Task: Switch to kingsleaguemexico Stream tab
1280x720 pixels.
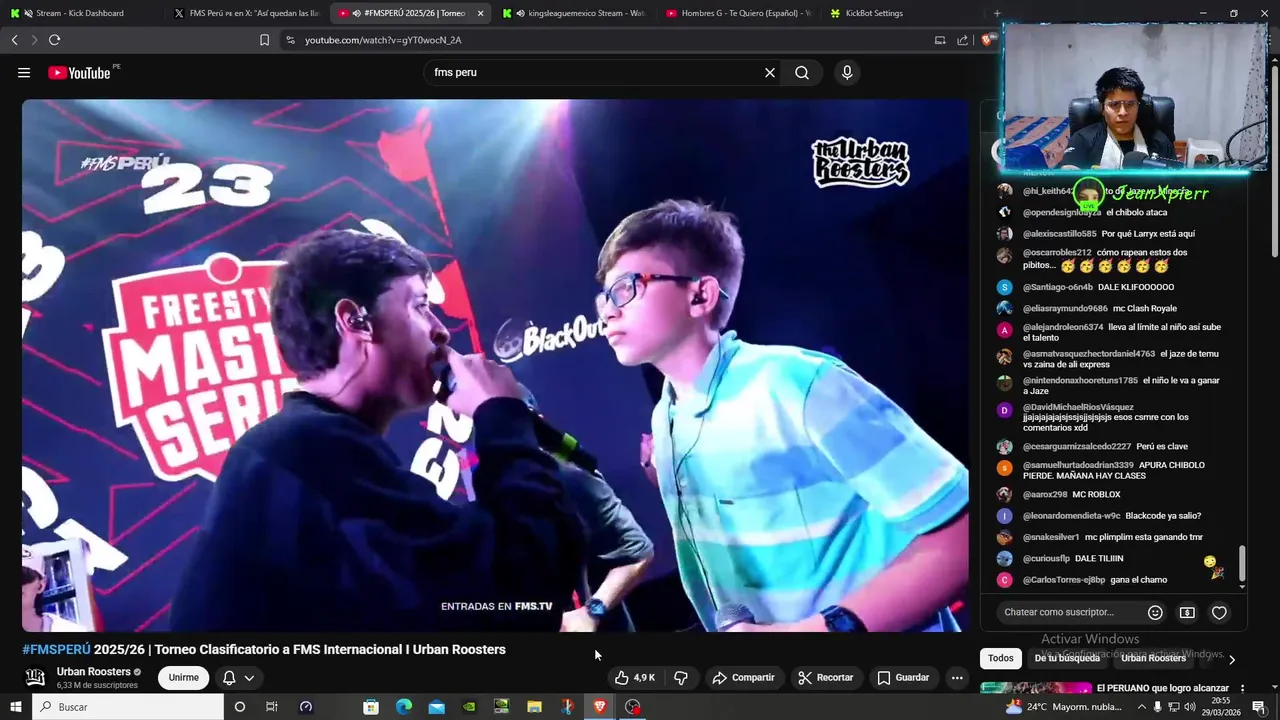Action: tap(574, 13)
